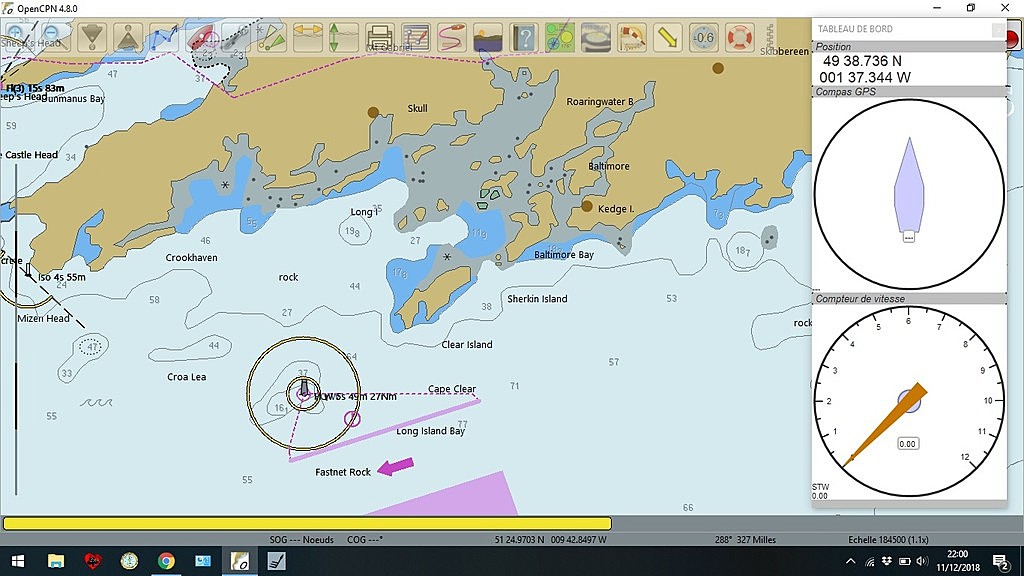Click the Zoom In toolbar icon
Screen dimensions: 1024x576
17,36
